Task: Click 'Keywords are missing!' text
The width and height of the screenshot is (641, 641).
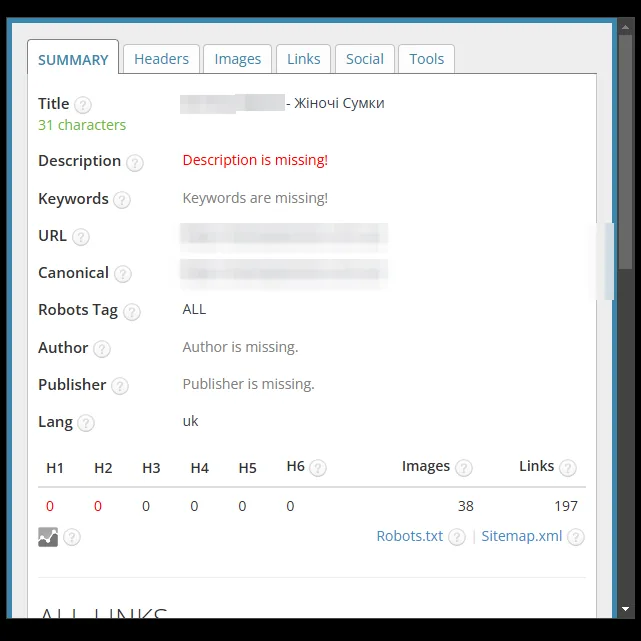Action: tap(255, 198)
